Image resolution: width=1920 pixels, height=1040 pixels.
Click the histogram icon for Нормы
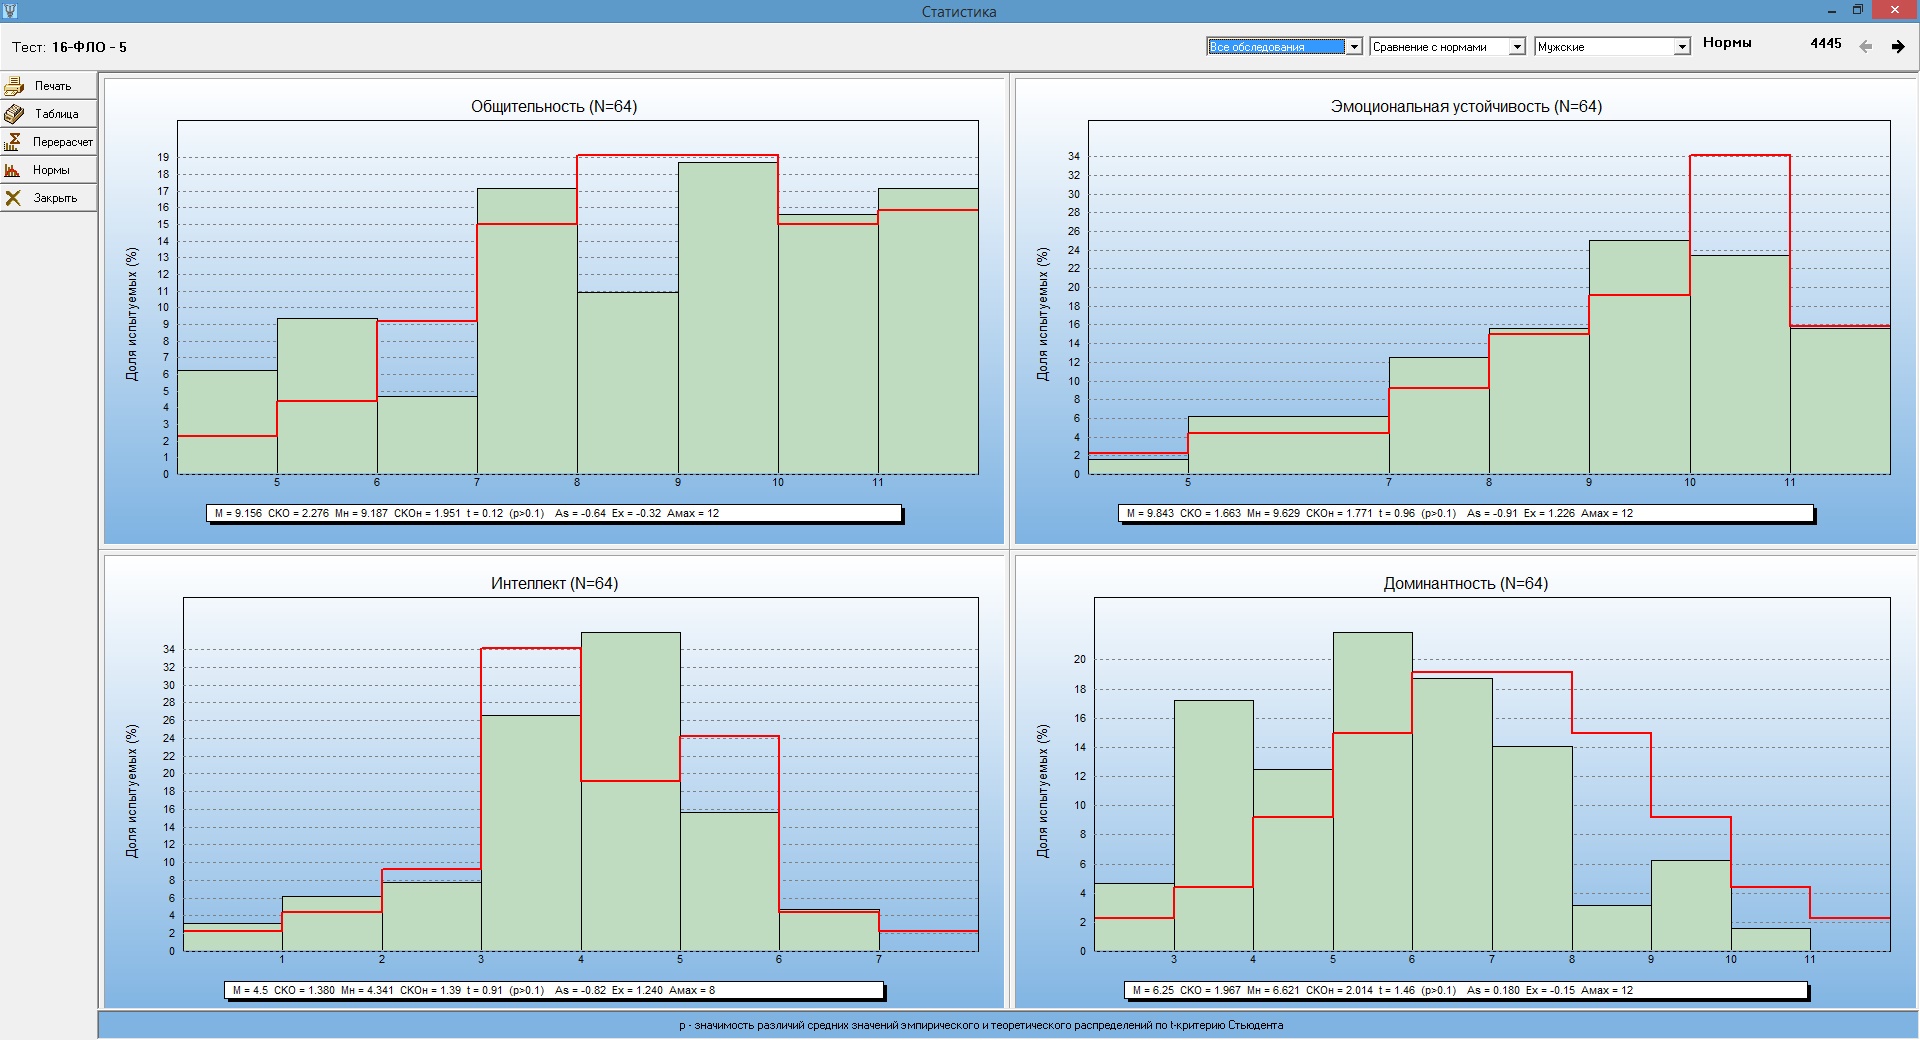tap(14, 170)
